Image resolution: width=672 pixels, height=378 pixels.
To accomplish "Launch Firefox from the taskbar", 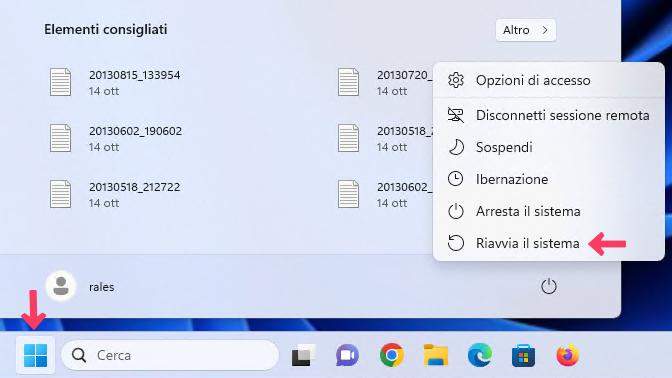I will (567, 355).
